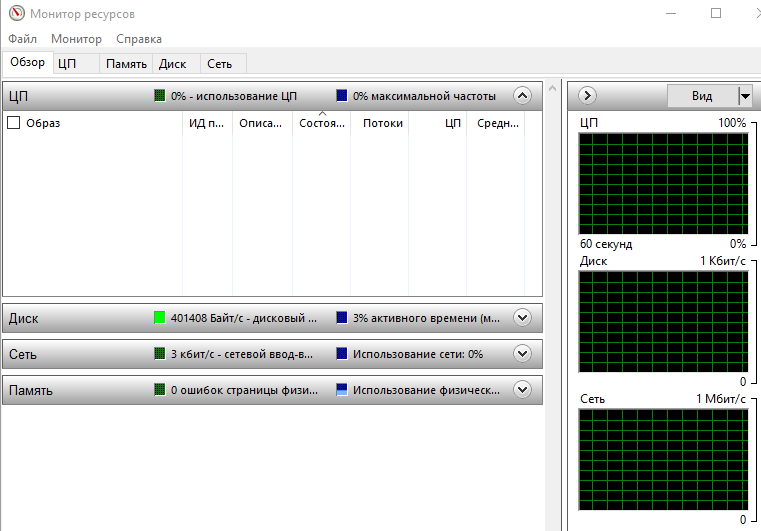The width and height of the screenshot is (761, 531).
Task: Click 'Использование сети: 0%' text
Action: (x=418, y=354)
